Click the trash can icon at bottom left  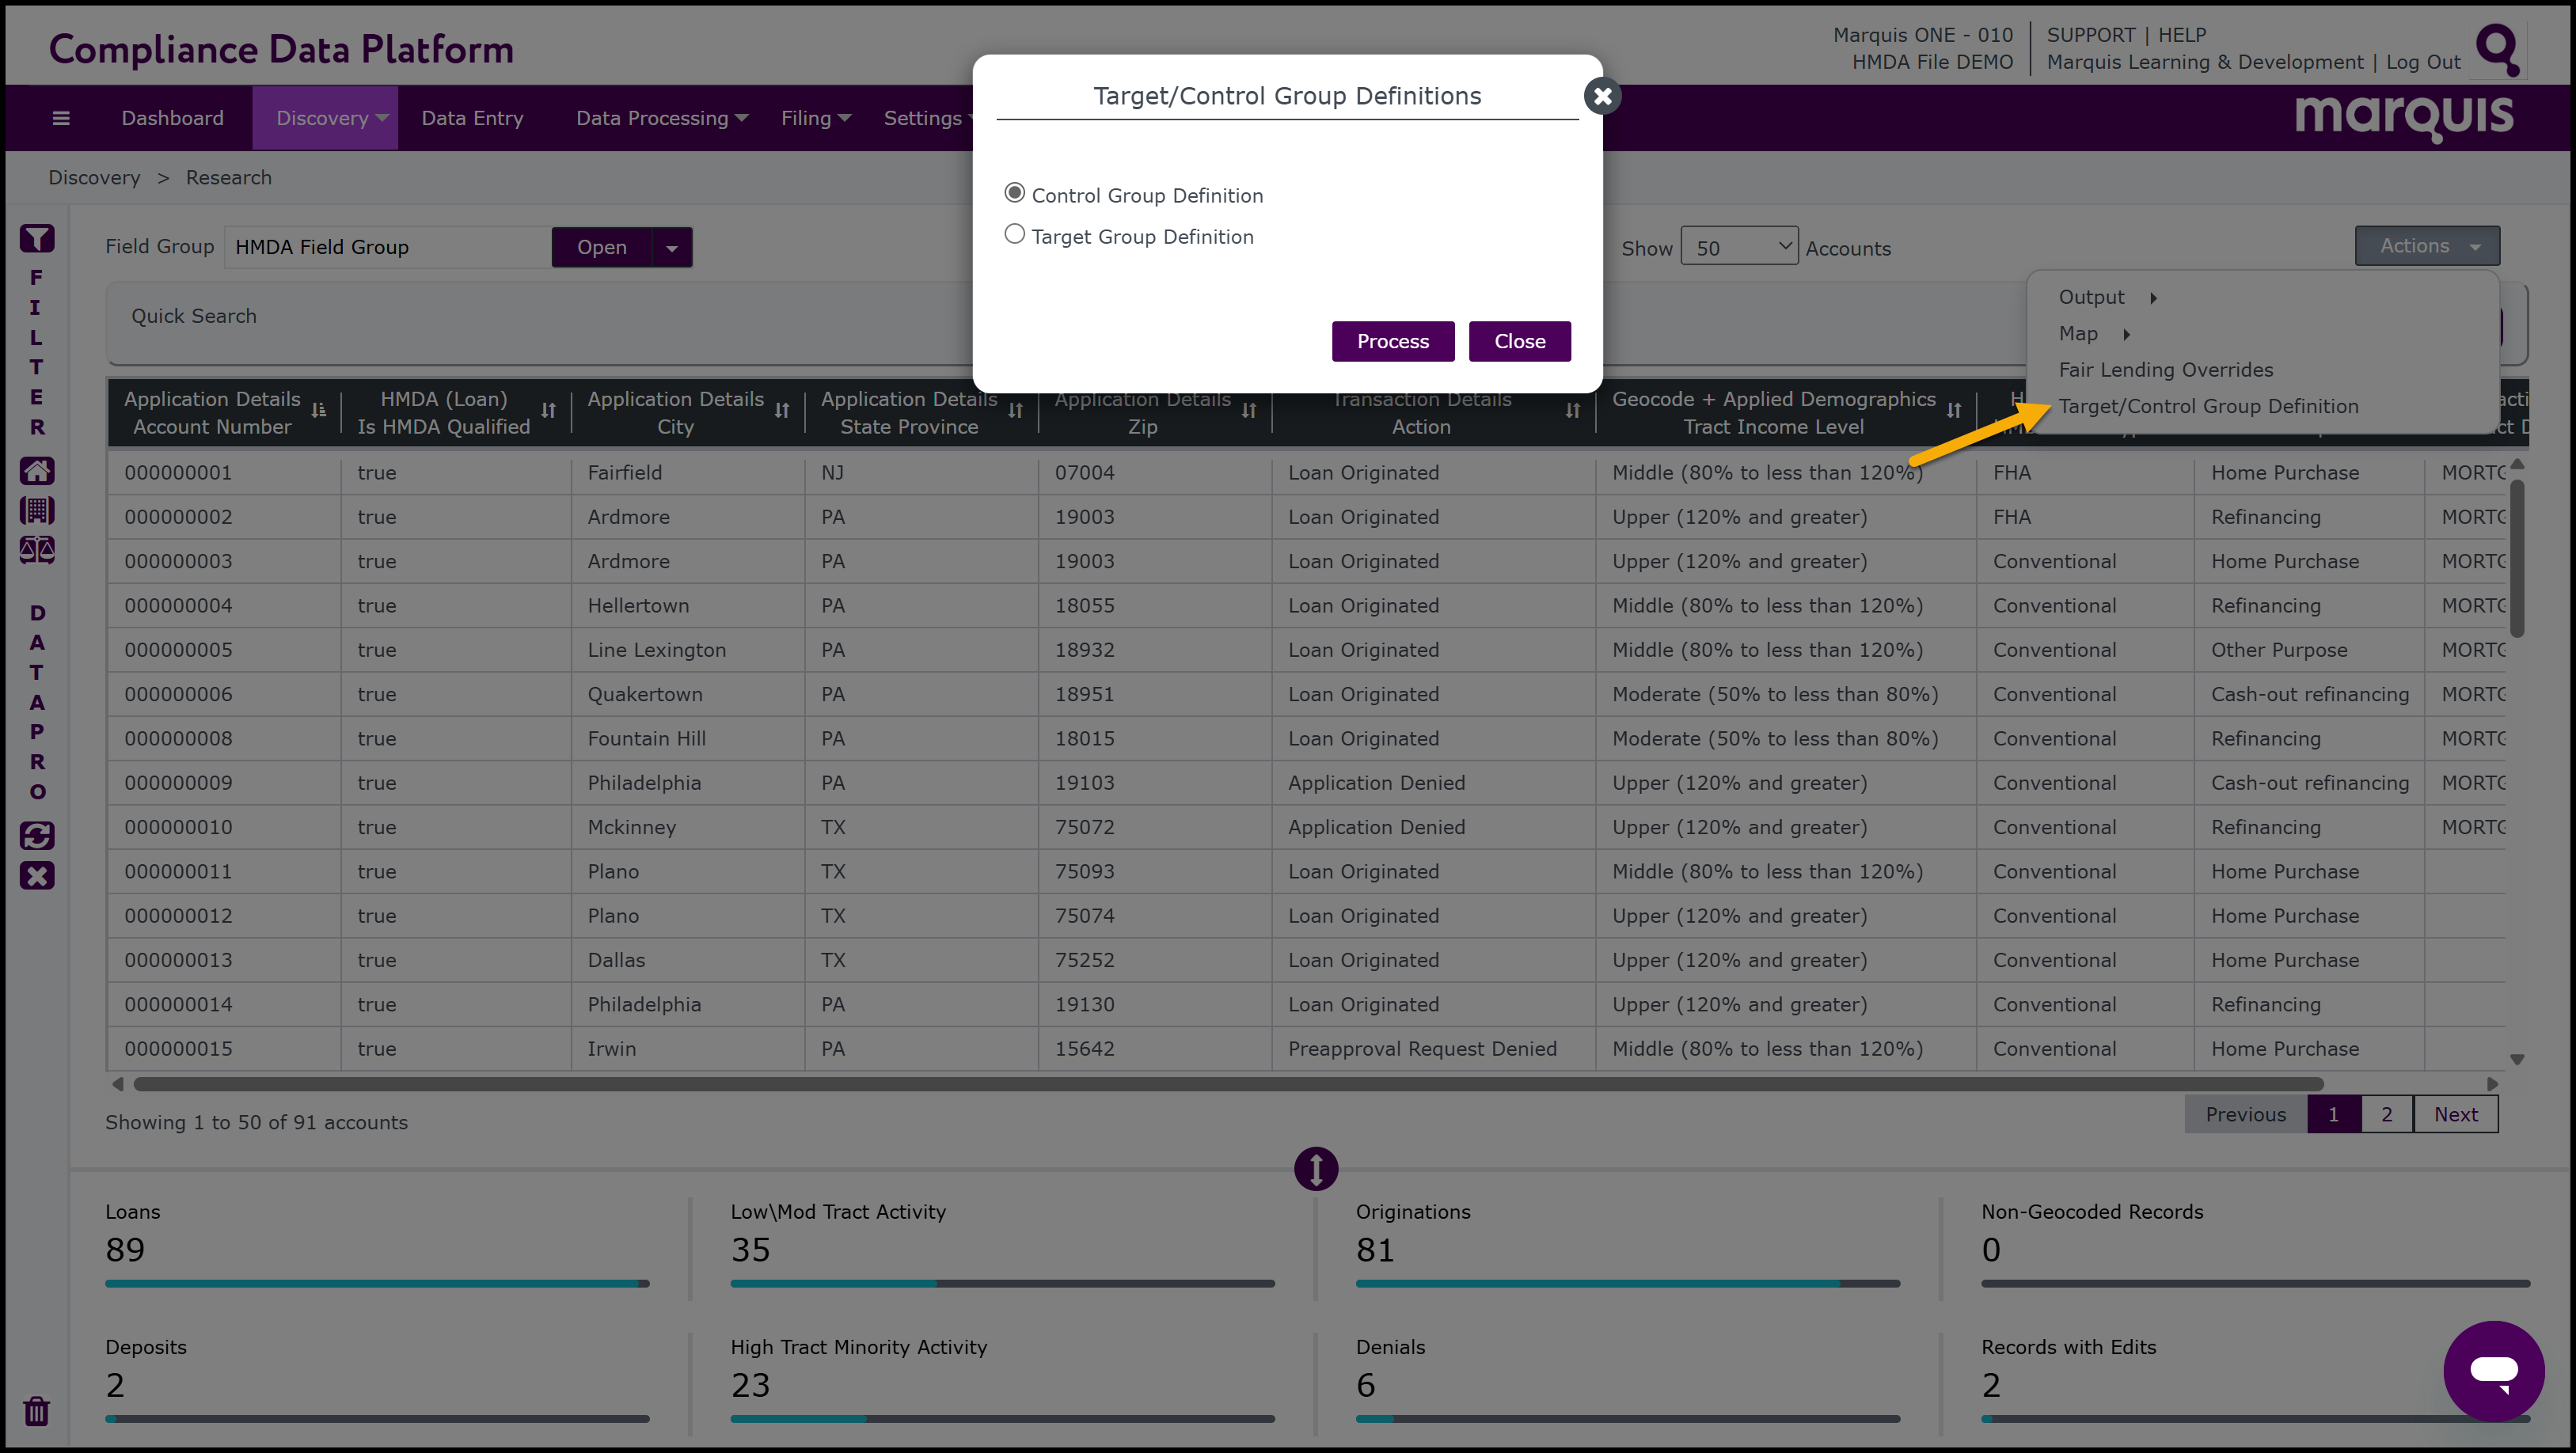coord(37,1411)
